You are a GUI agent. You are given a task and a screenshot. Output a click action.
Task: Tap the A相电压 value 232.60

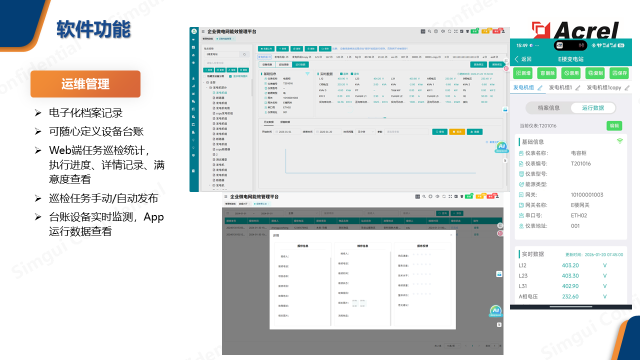(x=570, y=297)
